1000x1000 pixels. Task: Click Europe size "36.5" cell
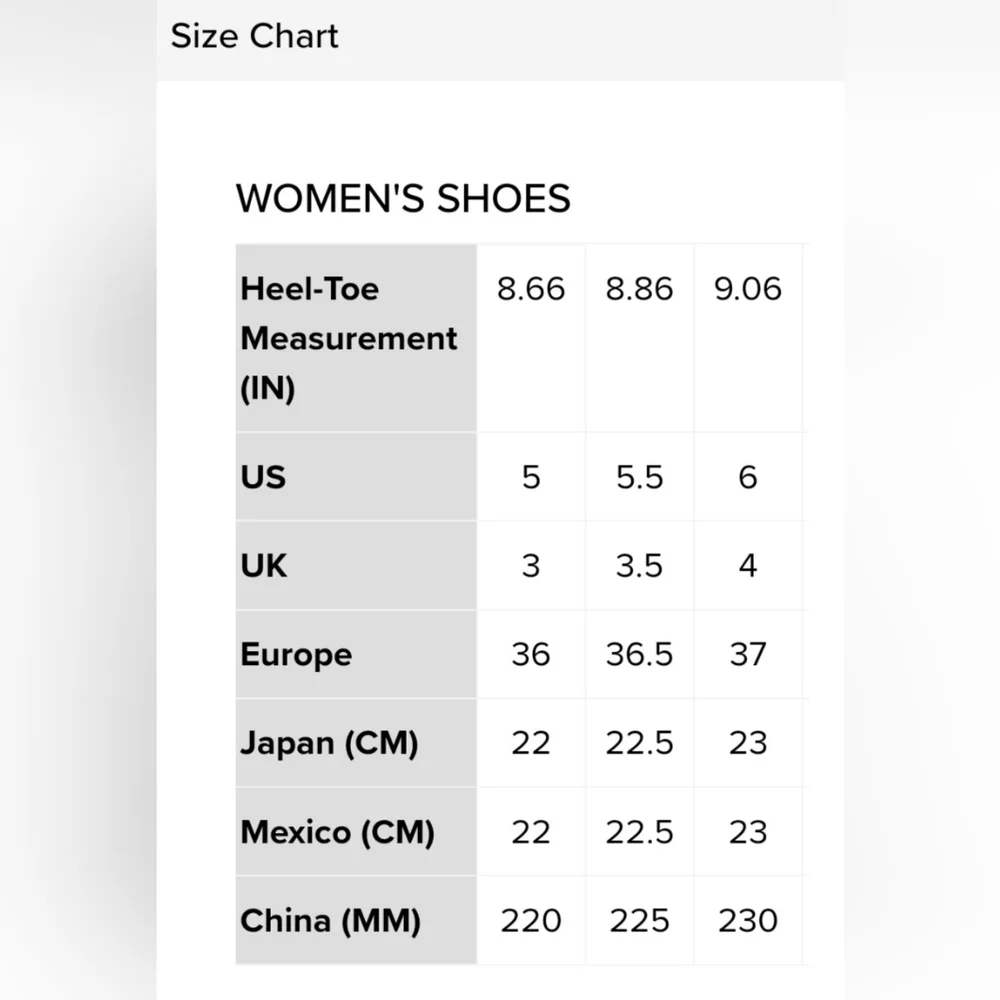(639, 654)
